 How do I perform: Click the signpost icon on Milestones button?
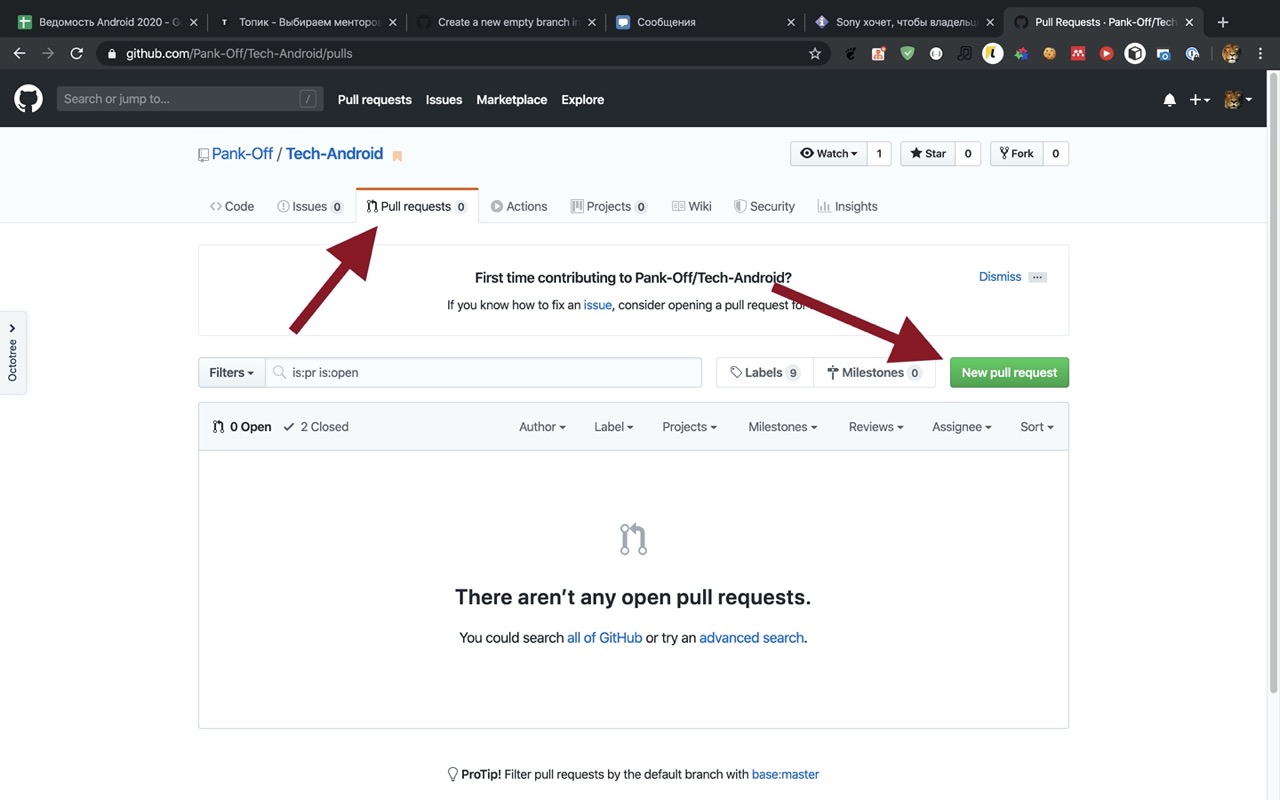pyautogui.click(x=833, y=372)
